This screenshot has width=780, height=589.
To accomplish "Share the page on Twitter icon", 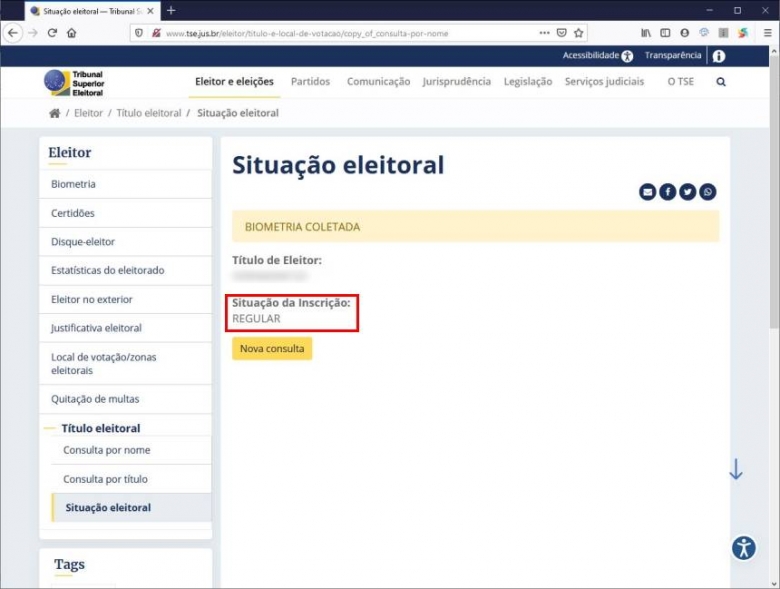I will point(687,192).
